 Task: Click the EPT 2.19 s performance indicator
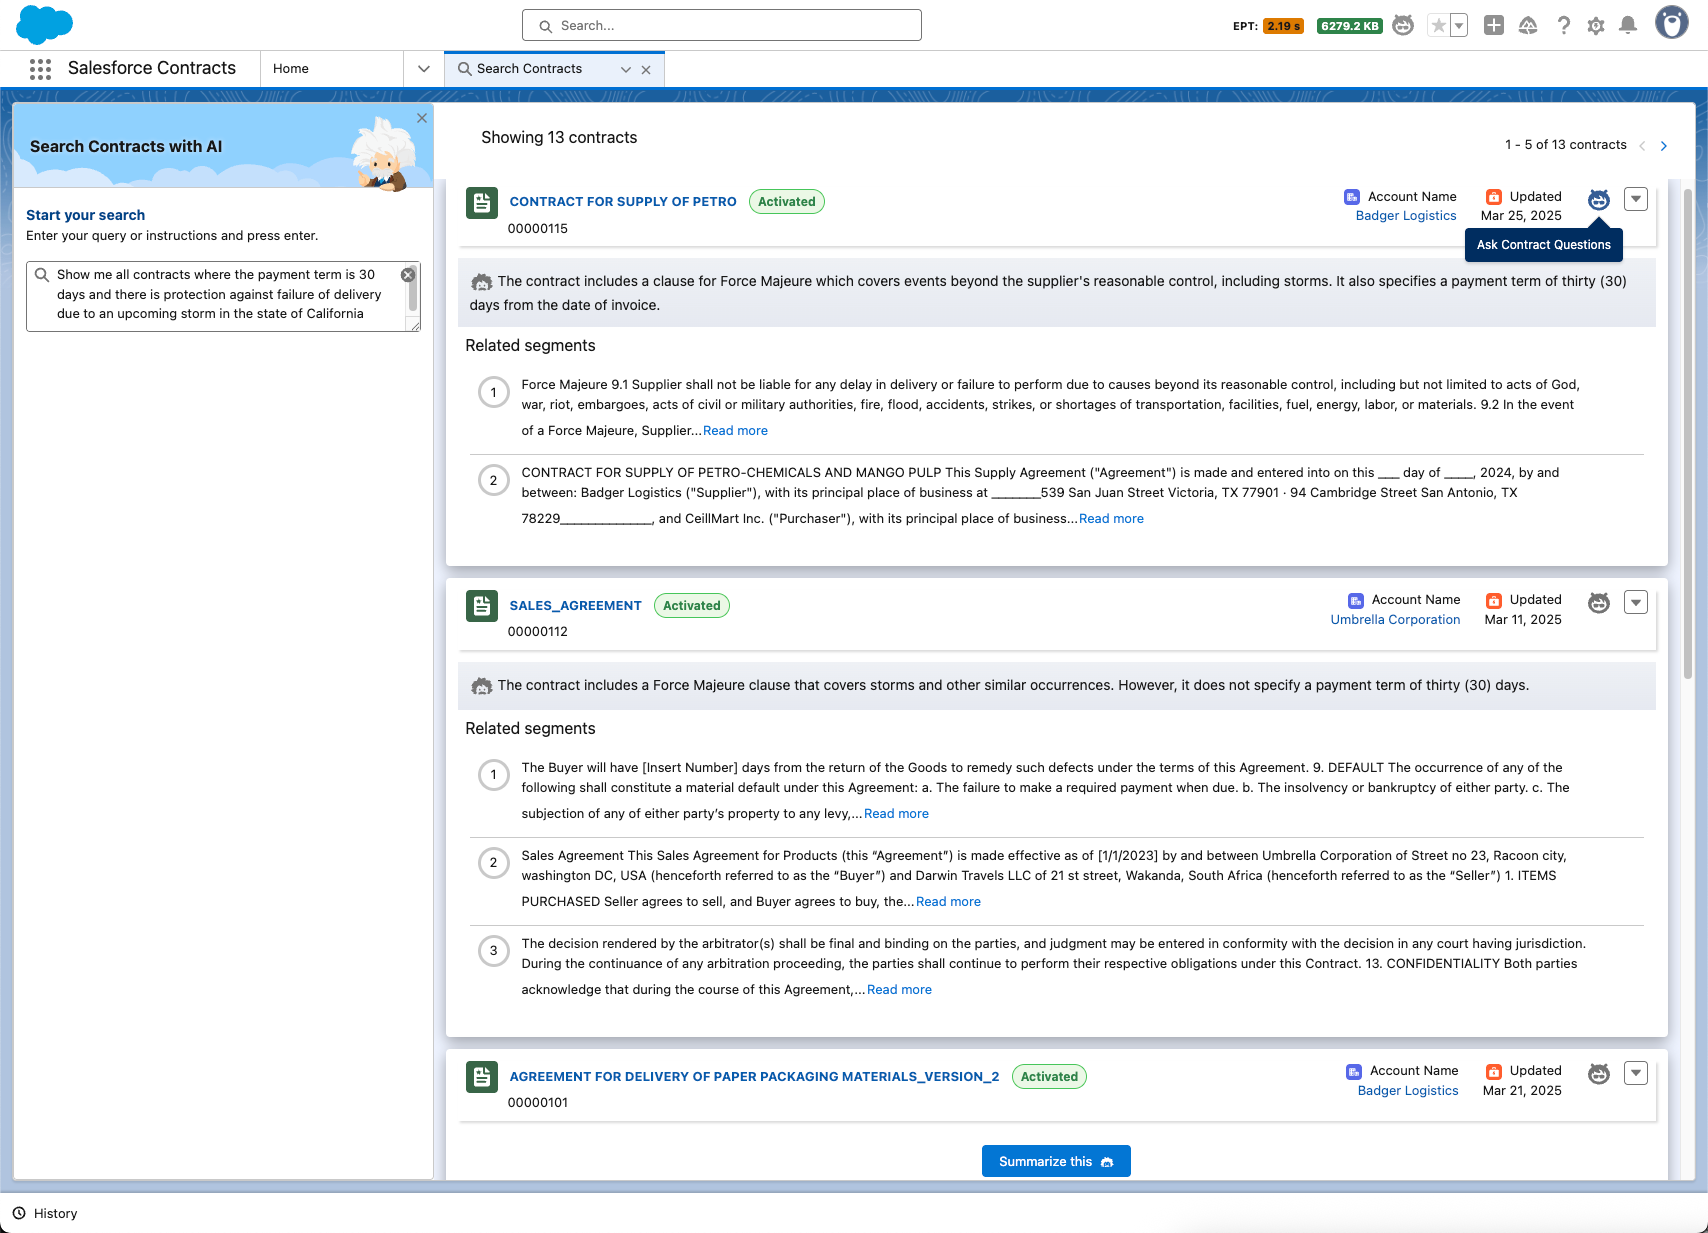(x=1282, y=26)
